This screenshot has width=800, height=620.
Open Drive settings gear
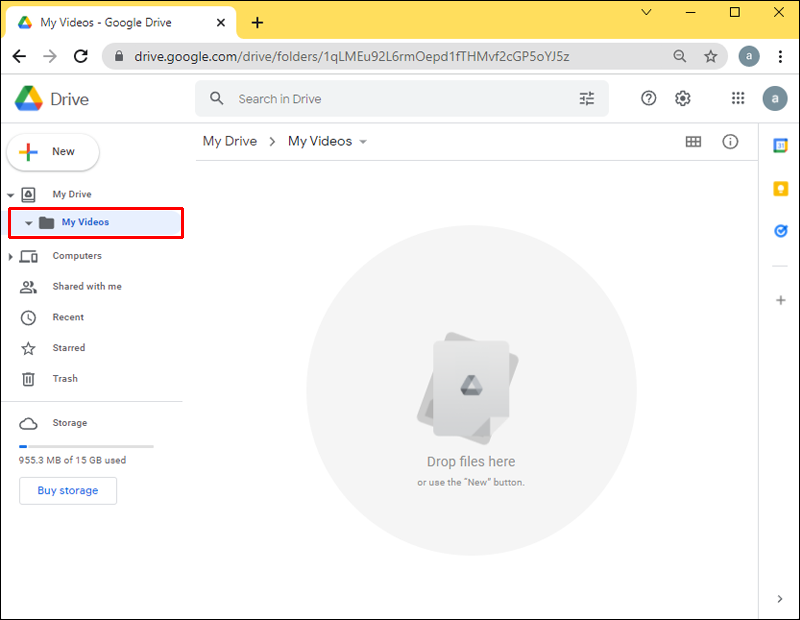click(x=683, y=98)
